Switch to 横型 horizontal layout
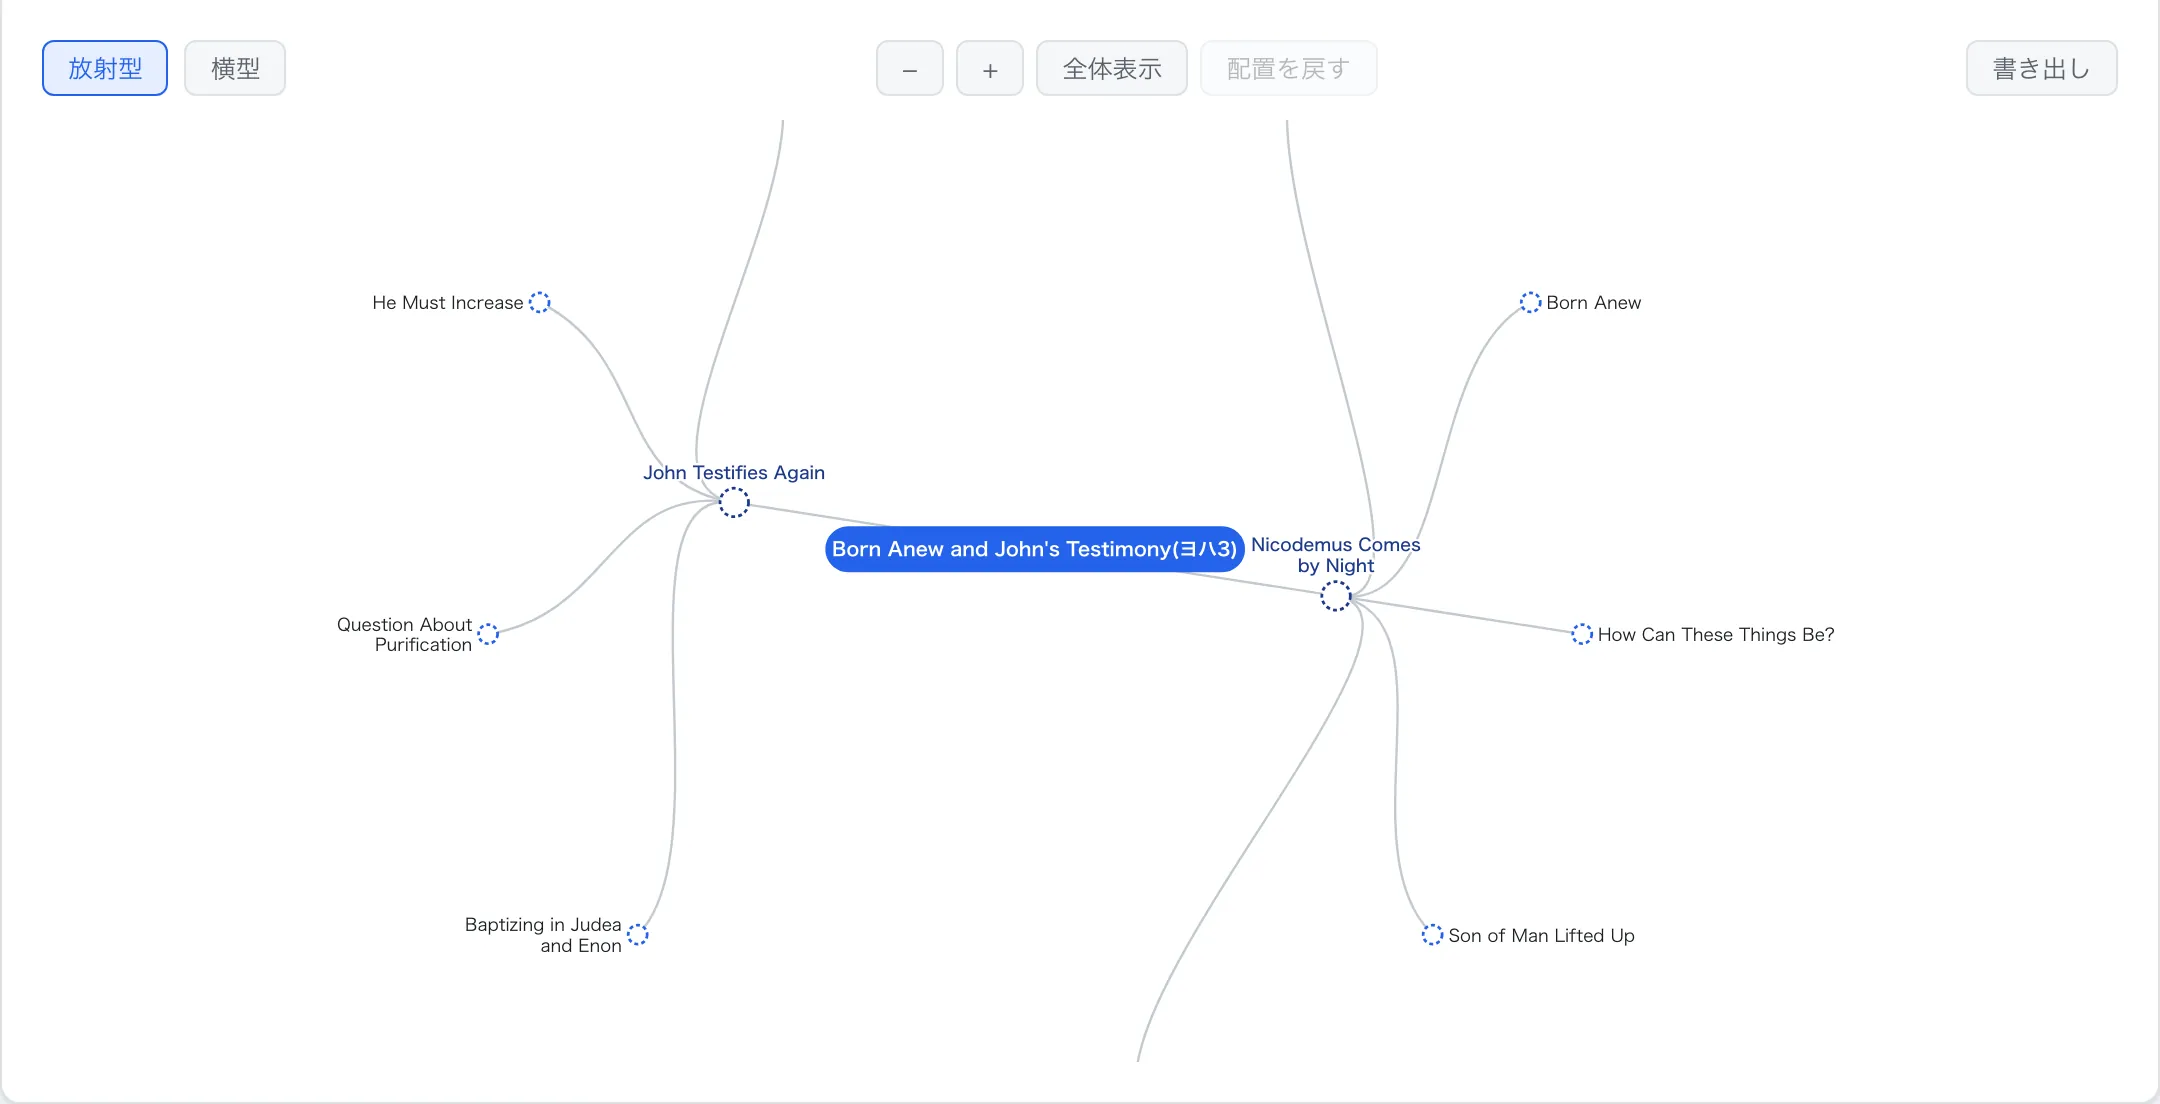 [235, 68]
